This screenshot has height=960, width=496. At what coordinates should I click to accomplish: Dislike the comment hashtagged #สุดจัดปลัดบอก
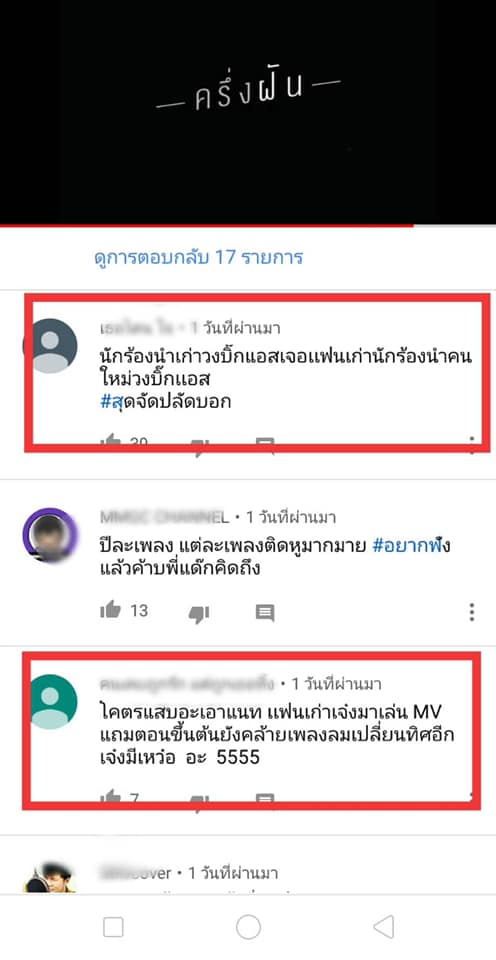(198, 444)
